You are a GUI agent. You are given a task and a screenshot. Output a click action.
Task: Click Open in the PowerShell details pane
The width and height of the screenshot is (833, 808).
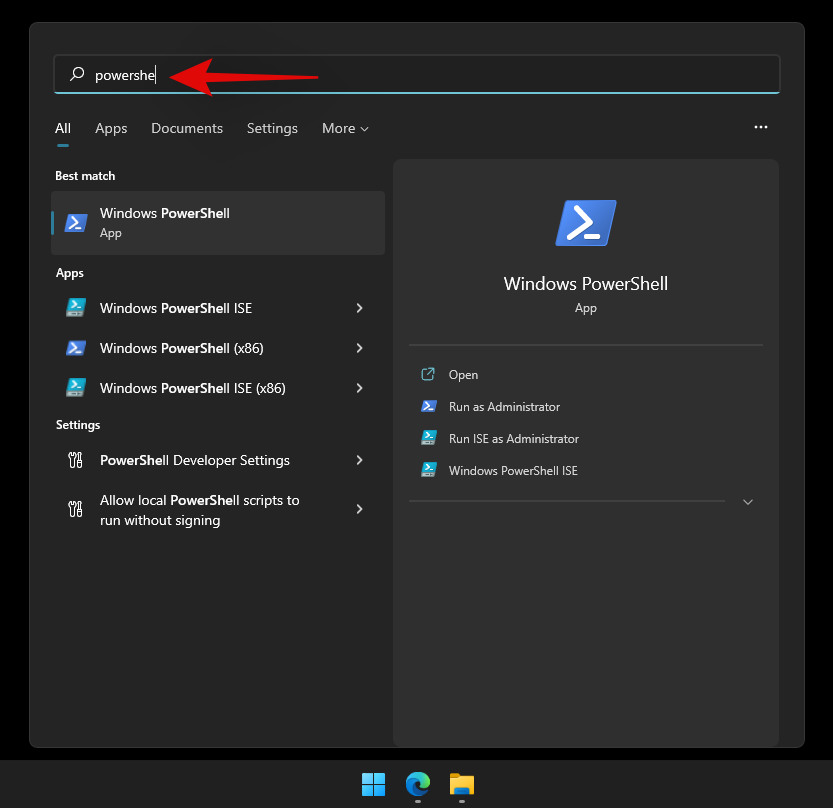click(463, 375)
